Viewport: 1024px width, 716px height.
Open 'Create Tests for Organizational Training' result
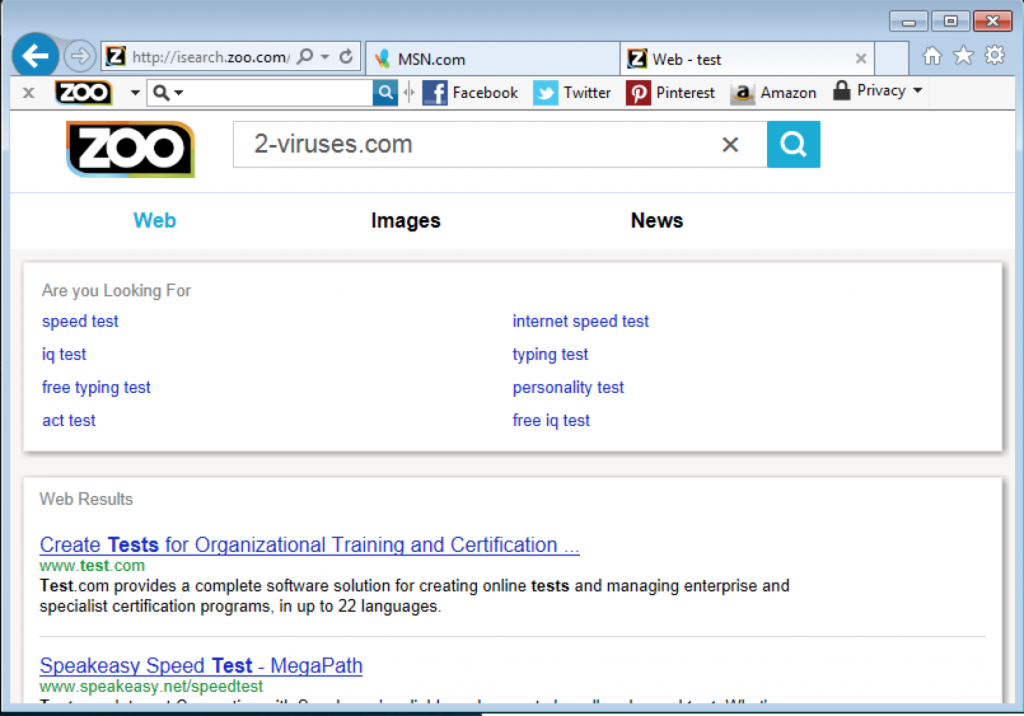[x=310, y=545]
